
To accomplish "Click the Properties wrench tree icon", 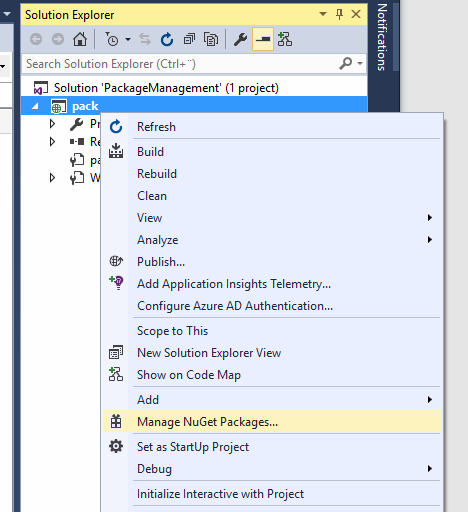I will (77, 124).
